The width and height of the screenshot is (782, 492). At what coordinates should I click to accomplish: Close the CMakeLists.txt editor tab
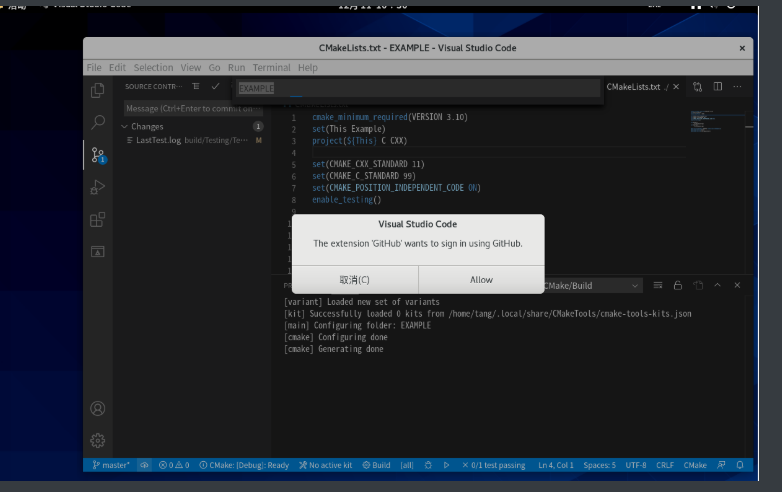[x=676, y=87]
